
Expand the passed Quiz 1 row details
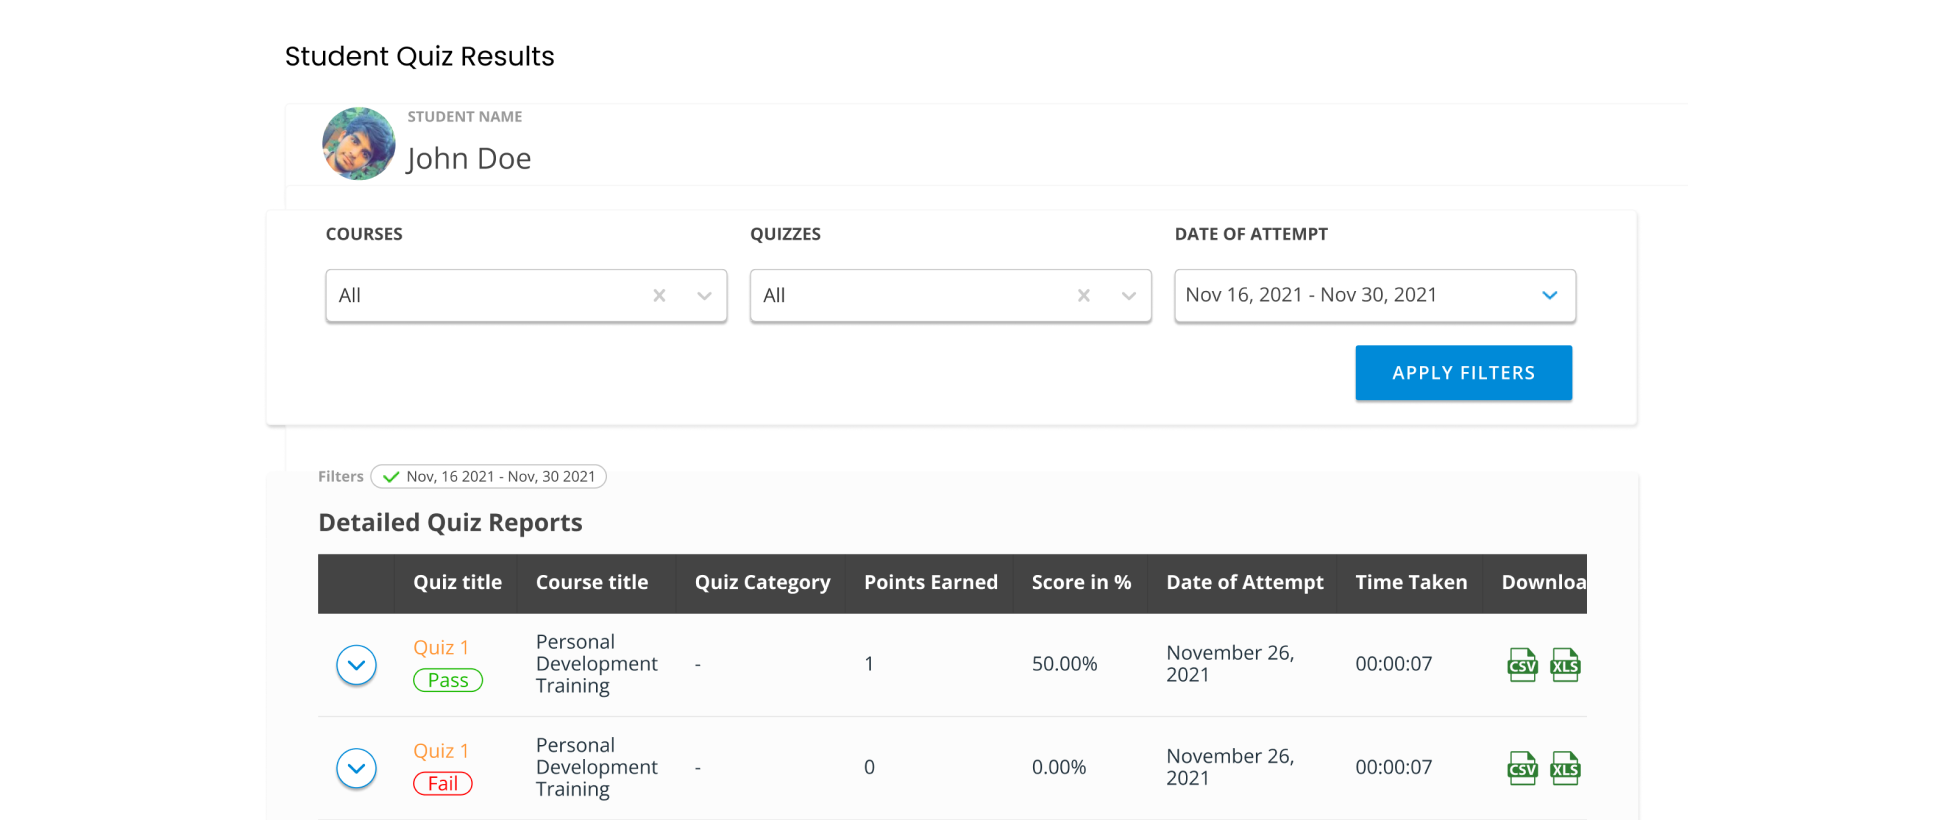point(356,665)
